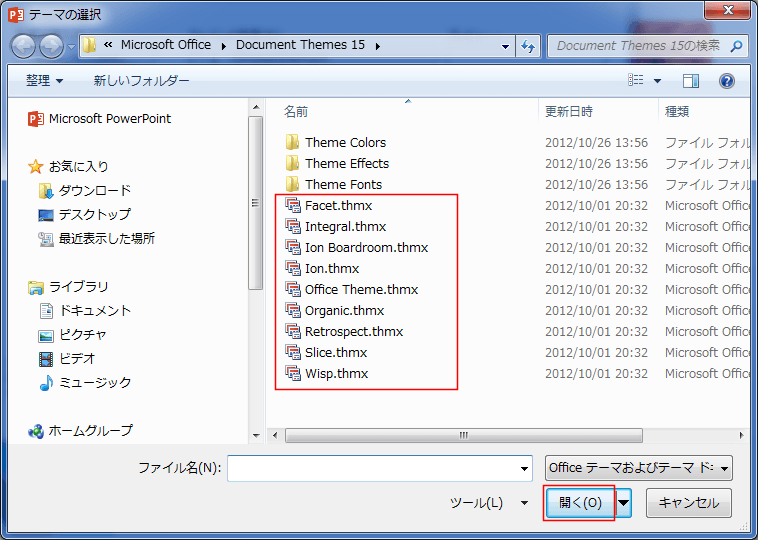This screenshot has width=758, height=540.
Task: Open ドキュメント library in navigation pane
Action: point(85,311)
